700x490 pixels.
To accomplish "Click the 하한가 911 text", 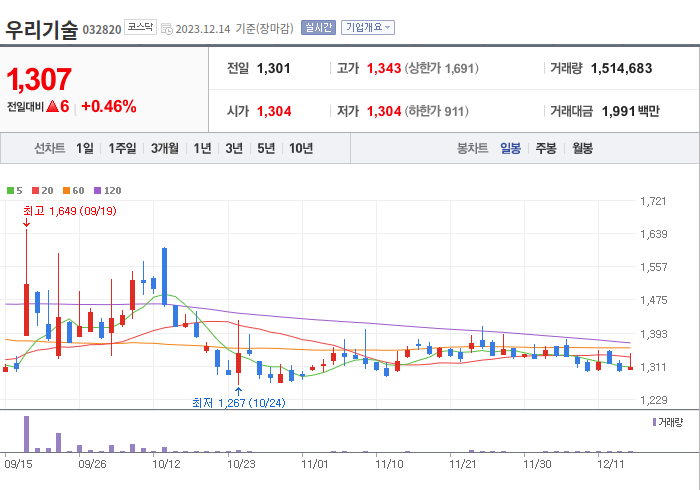I will pyautogui.click(x=437, y=111).
